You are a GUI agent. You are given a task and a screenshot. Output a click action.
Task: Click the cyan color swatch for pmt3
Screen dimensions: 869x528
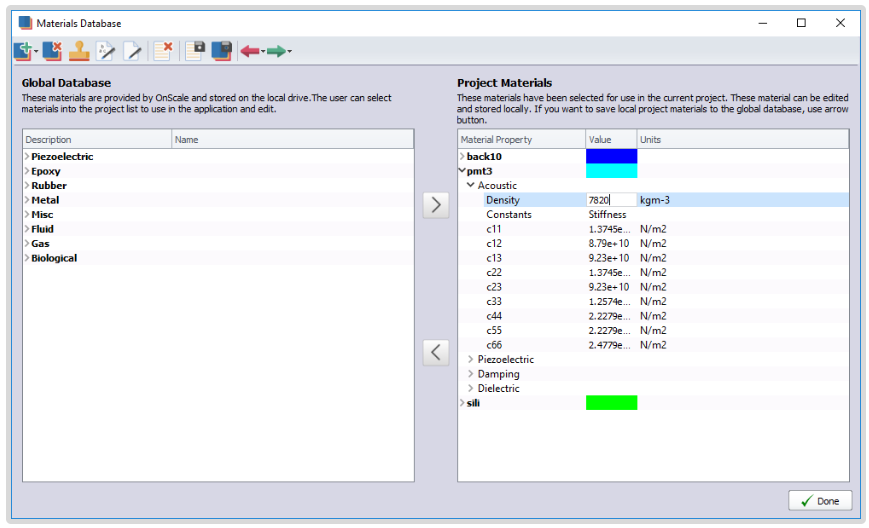click(x=611, y=171)
